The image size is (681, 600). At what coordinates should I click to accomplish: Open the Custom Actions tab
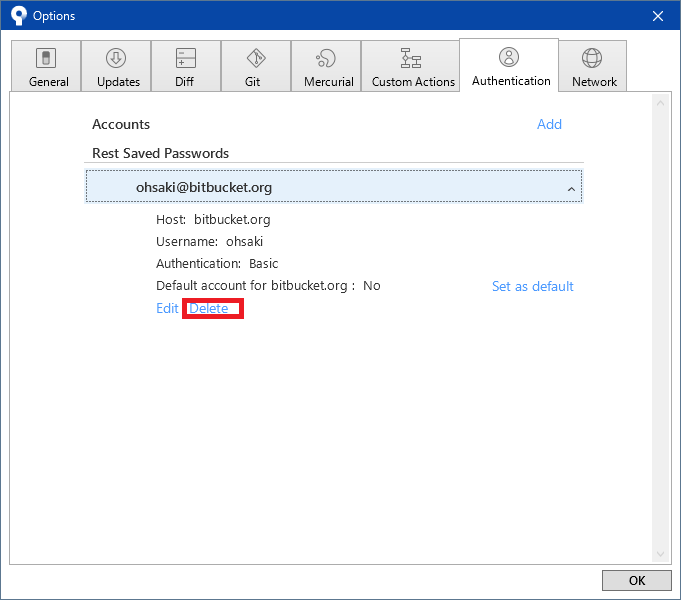click(410, 66)
